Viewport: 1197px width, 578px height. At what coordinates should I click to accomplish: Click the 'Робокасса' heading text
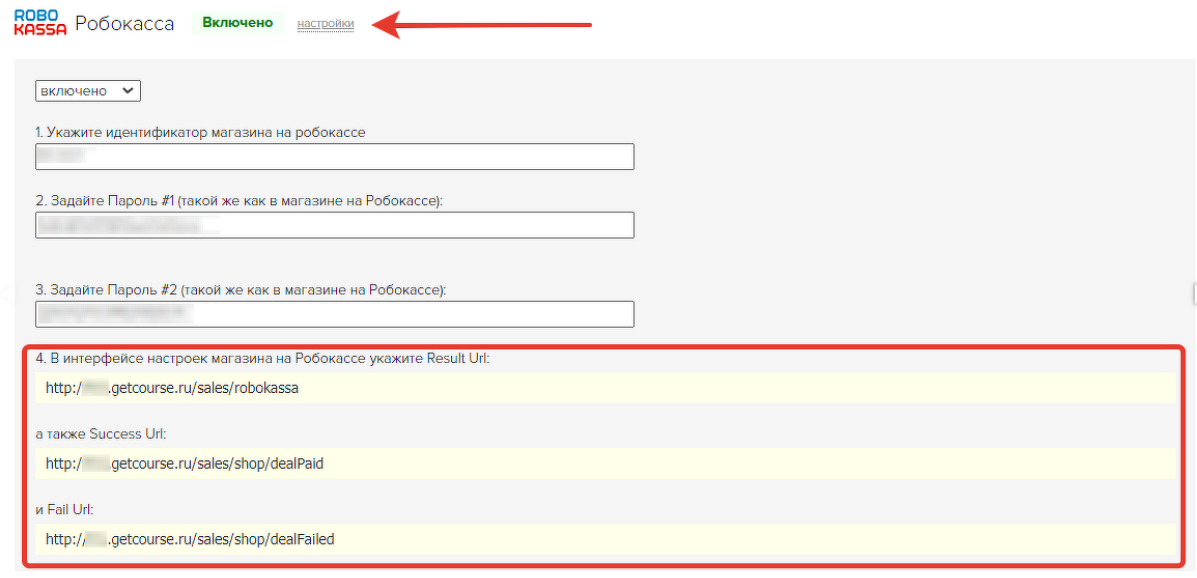tap(124, 24)
